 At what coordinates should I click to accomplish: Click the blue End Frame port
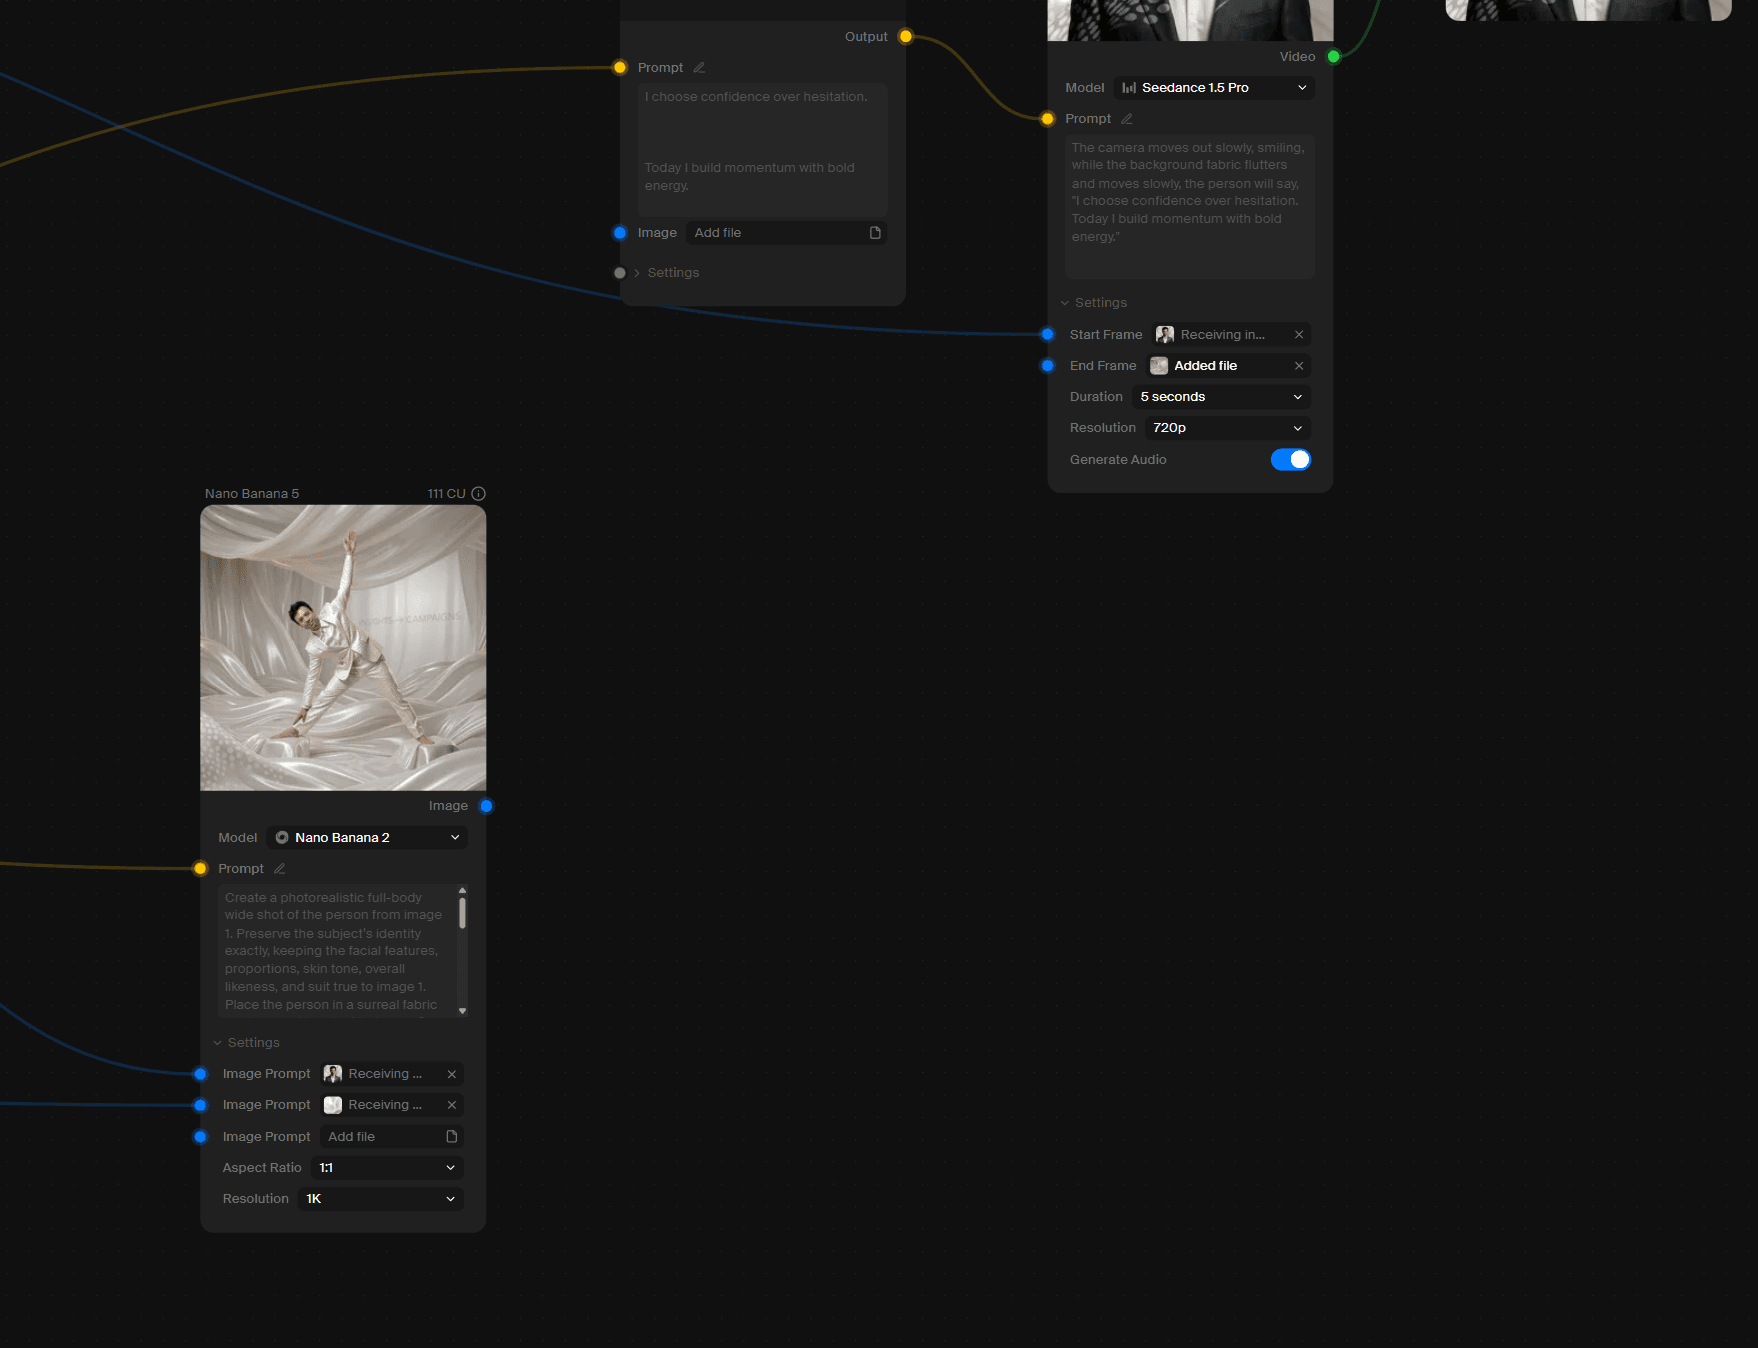tap(1047, 366)
